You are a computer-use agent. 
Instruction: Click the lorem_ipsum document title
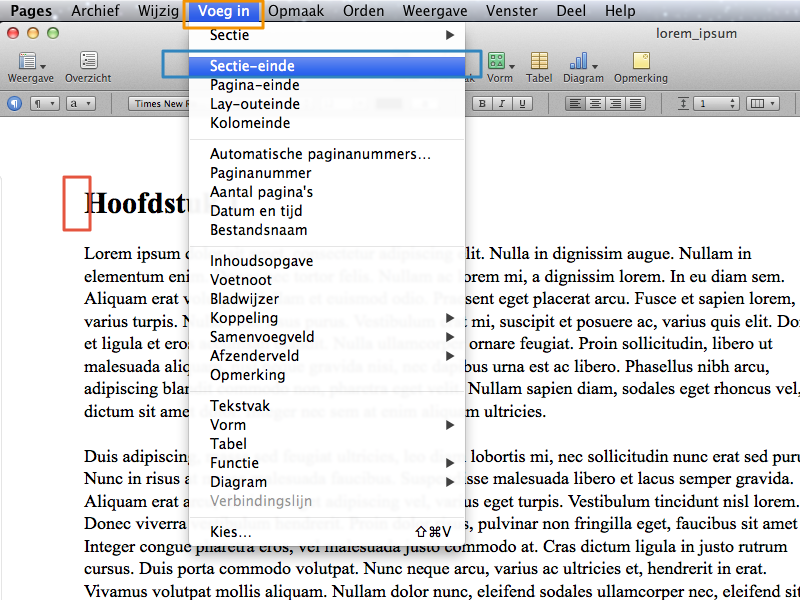point(696,34)
